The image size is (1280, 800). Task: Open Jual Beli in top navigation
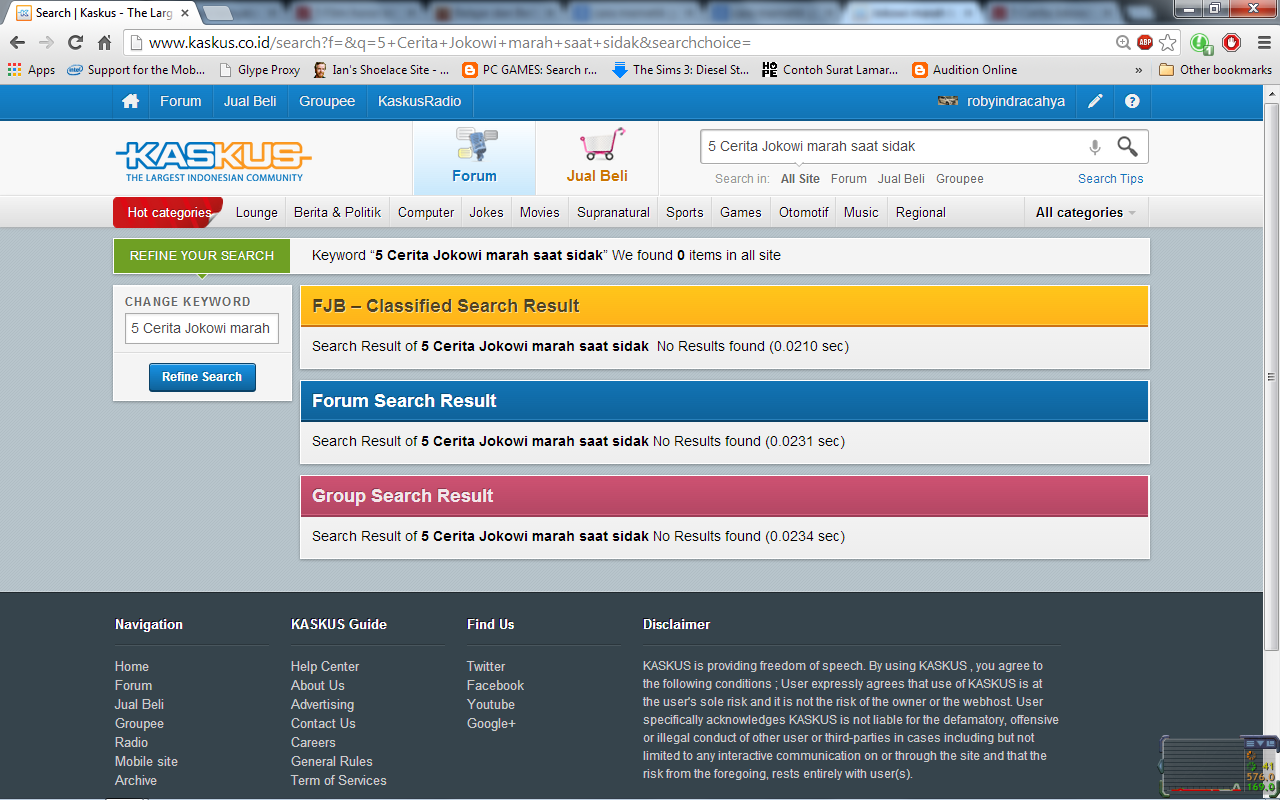click(x=250, y=101)
